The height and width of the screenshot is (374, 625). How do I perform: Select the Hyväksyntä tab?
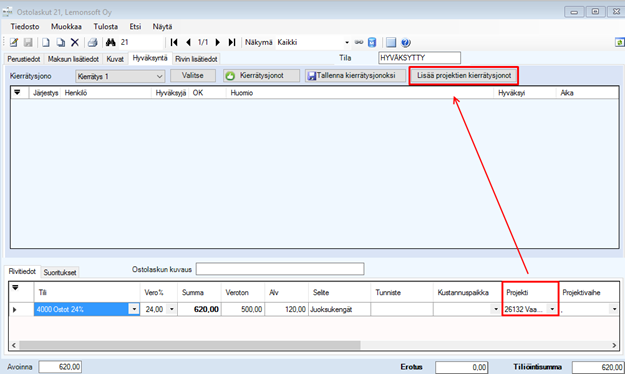click(x=150, y=58)
